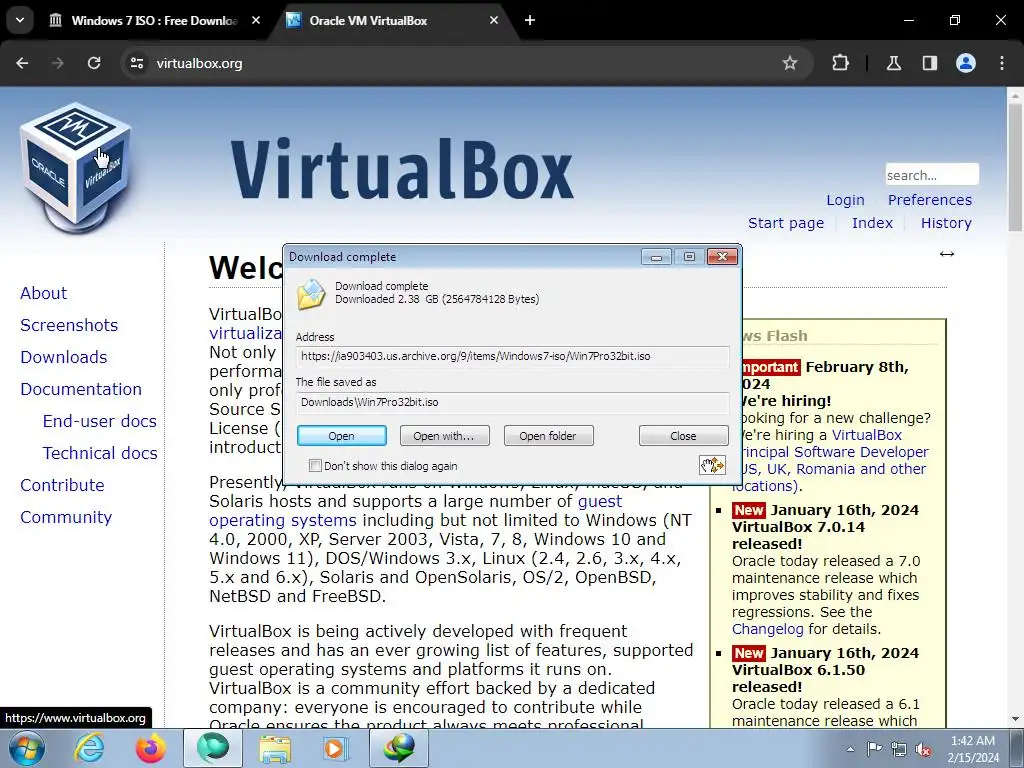Open the Index link
The width and height of the screenshot is (1024, 768).
tap(872, 223)
